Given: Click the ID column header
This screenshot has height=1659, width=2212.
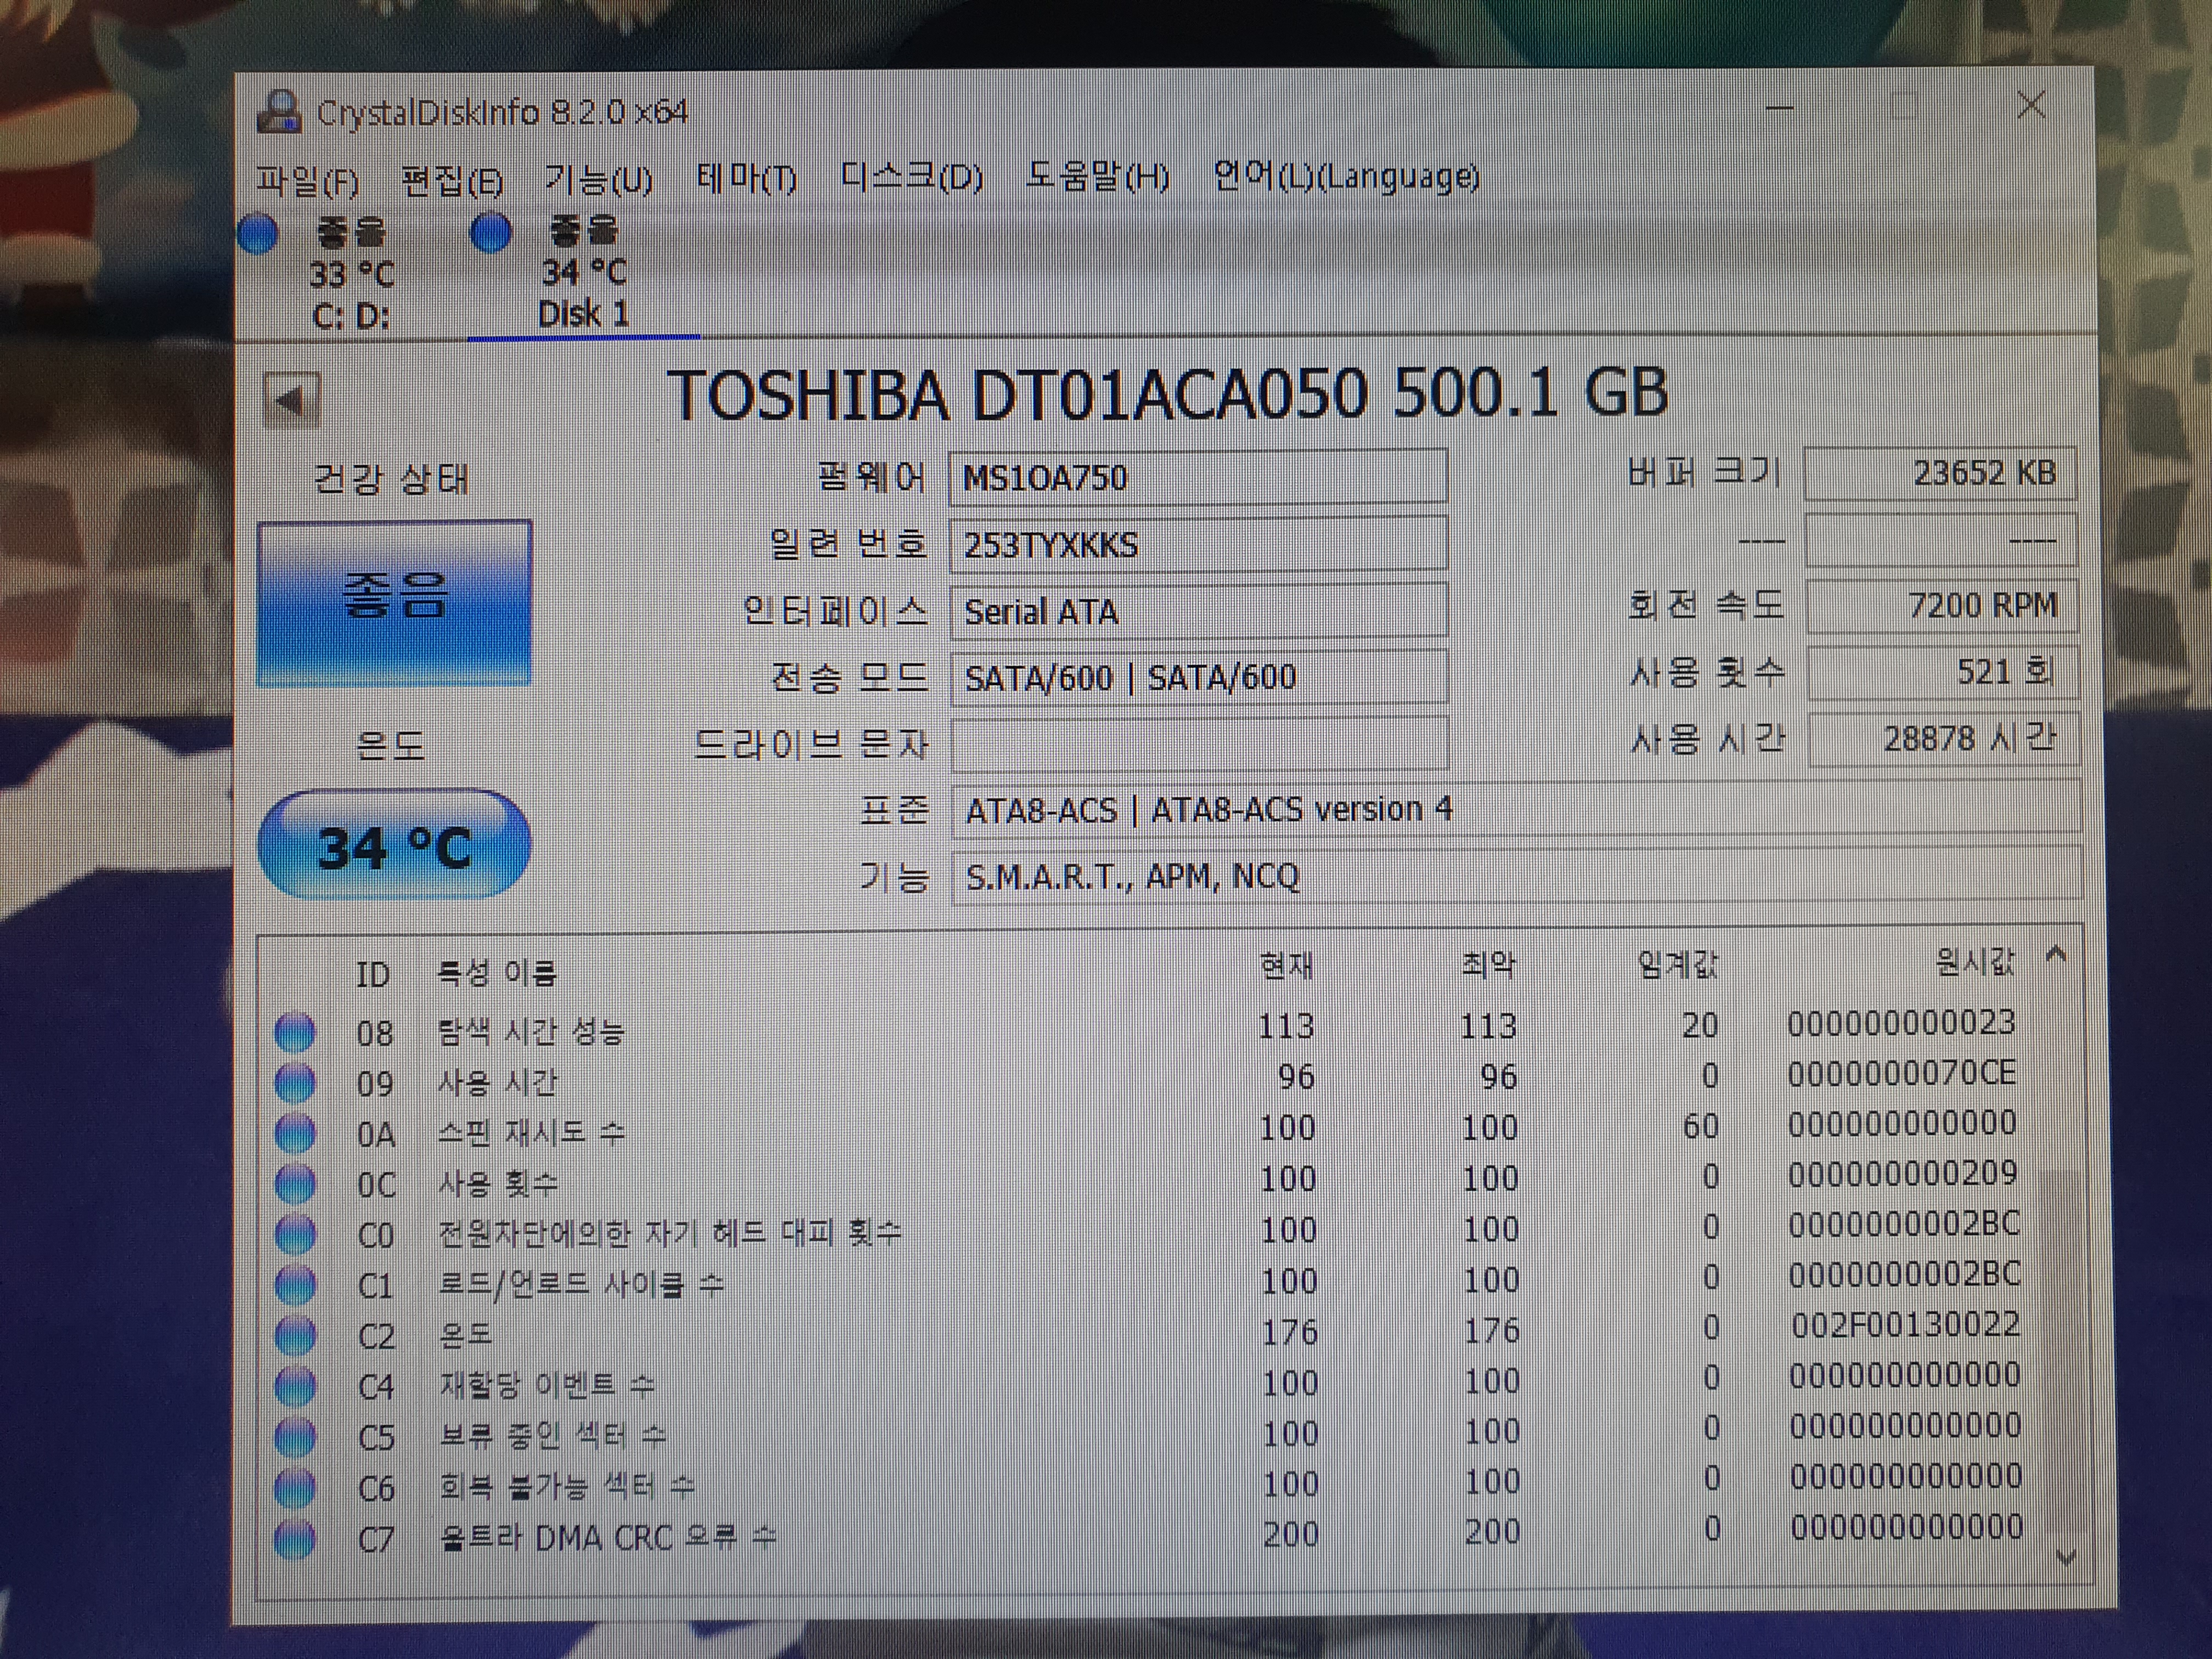Looking at the screenshot, I should pos(373,973).
